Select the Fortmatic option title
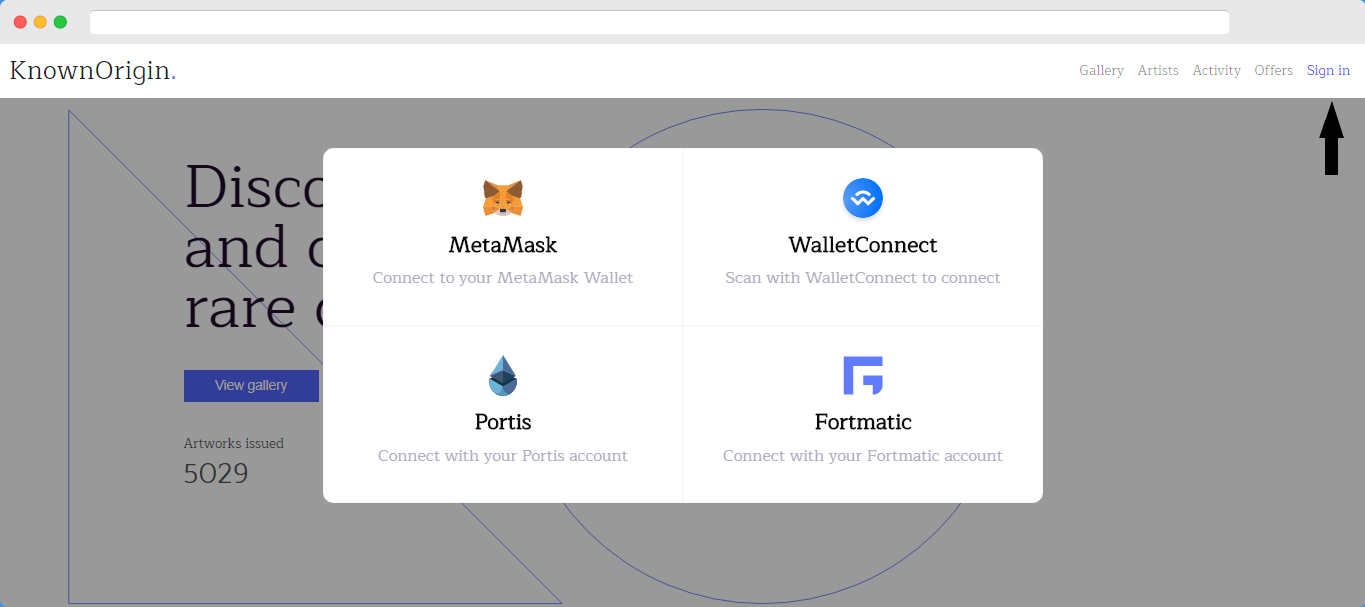 pyautogui.click(x=862, y=422)
